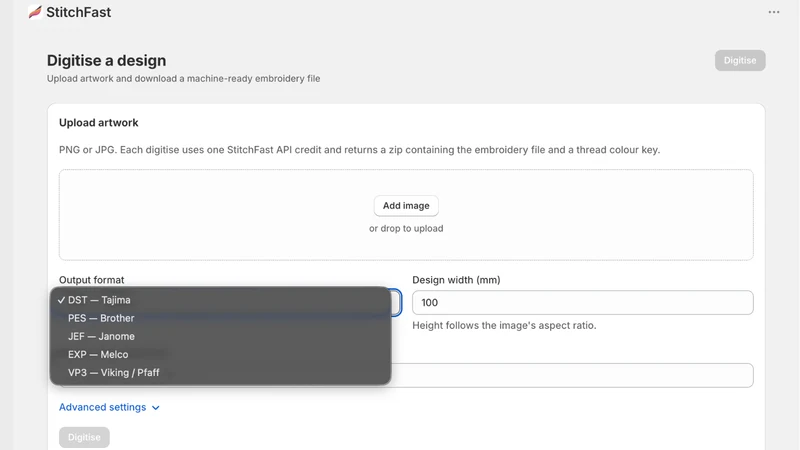The width and height of the screenshot is (800, 450).
Task: Open the three-dot more options menu
Action: click(773, 12)
